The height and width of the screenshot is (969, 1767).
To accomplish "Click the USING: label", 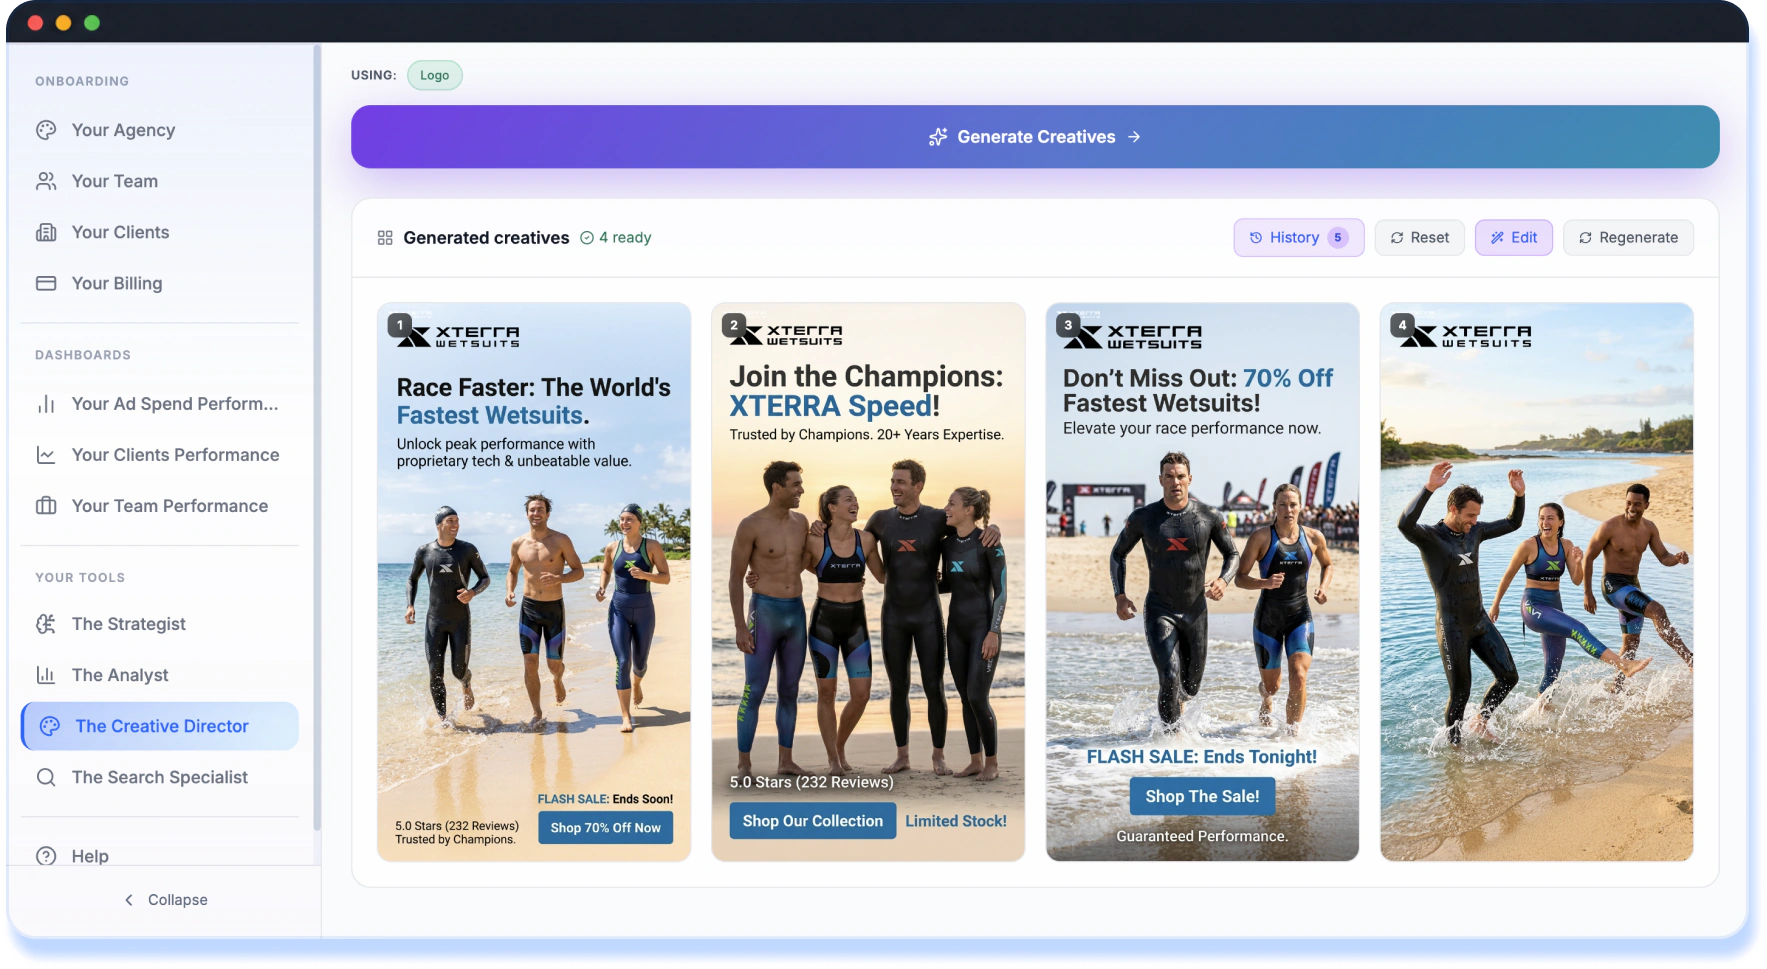I will [x=373, y=75].
